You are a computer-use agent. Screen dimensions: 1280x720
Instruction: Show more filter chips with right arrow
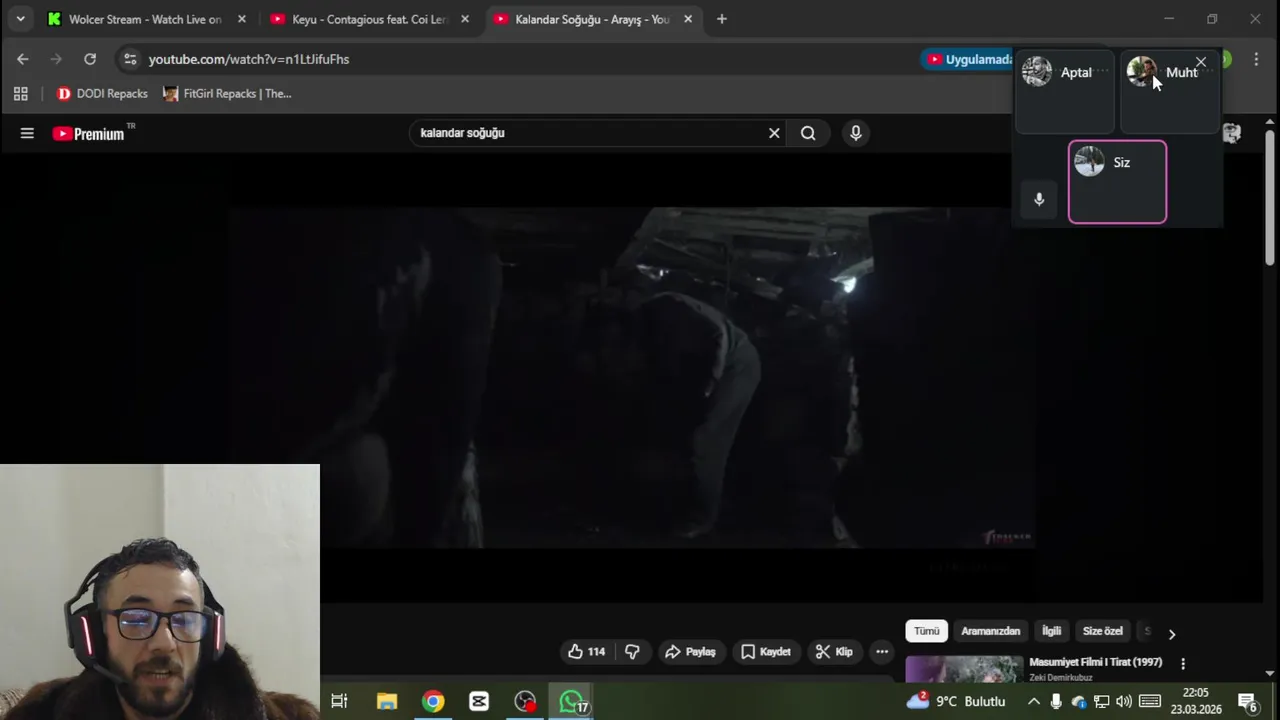pyautogui.click(x=1172, y=633)
